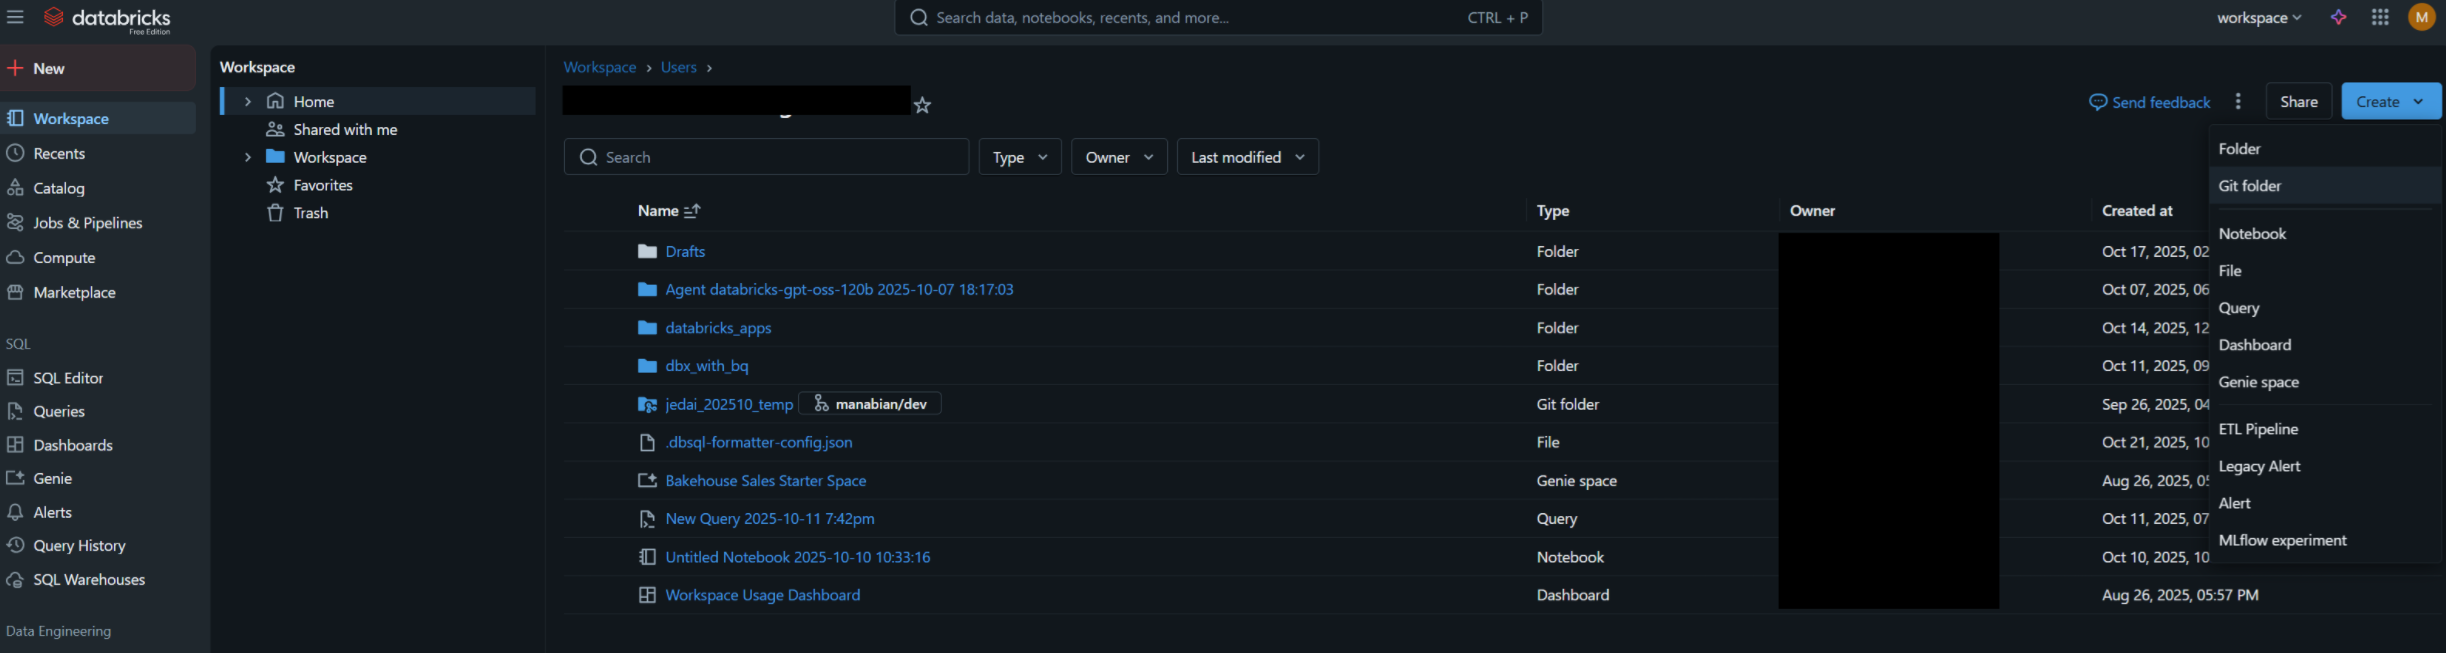Click the Workspace breadcrumb link
Image resolution: width=2446 pixels, height=653 pixels.
click(x=600, y=67)
